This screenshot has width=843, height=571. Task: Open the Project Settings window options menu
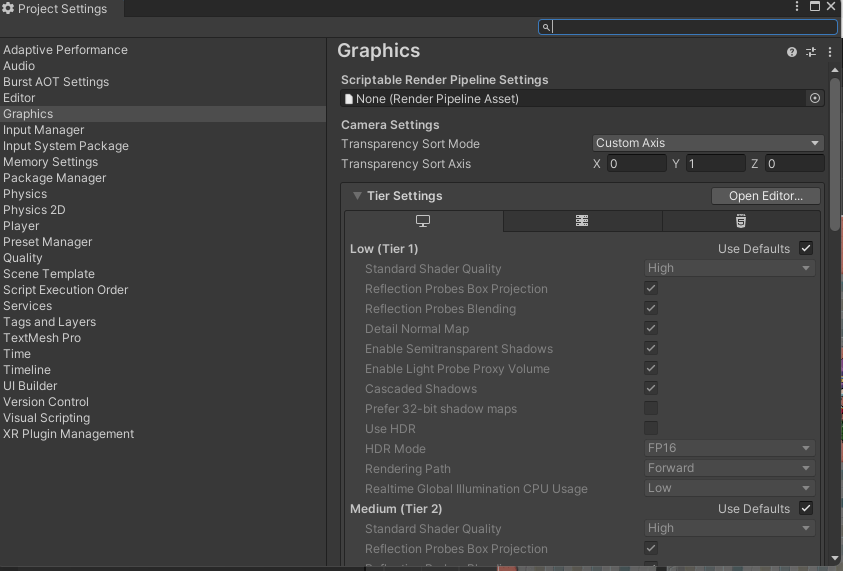[797, 7]
